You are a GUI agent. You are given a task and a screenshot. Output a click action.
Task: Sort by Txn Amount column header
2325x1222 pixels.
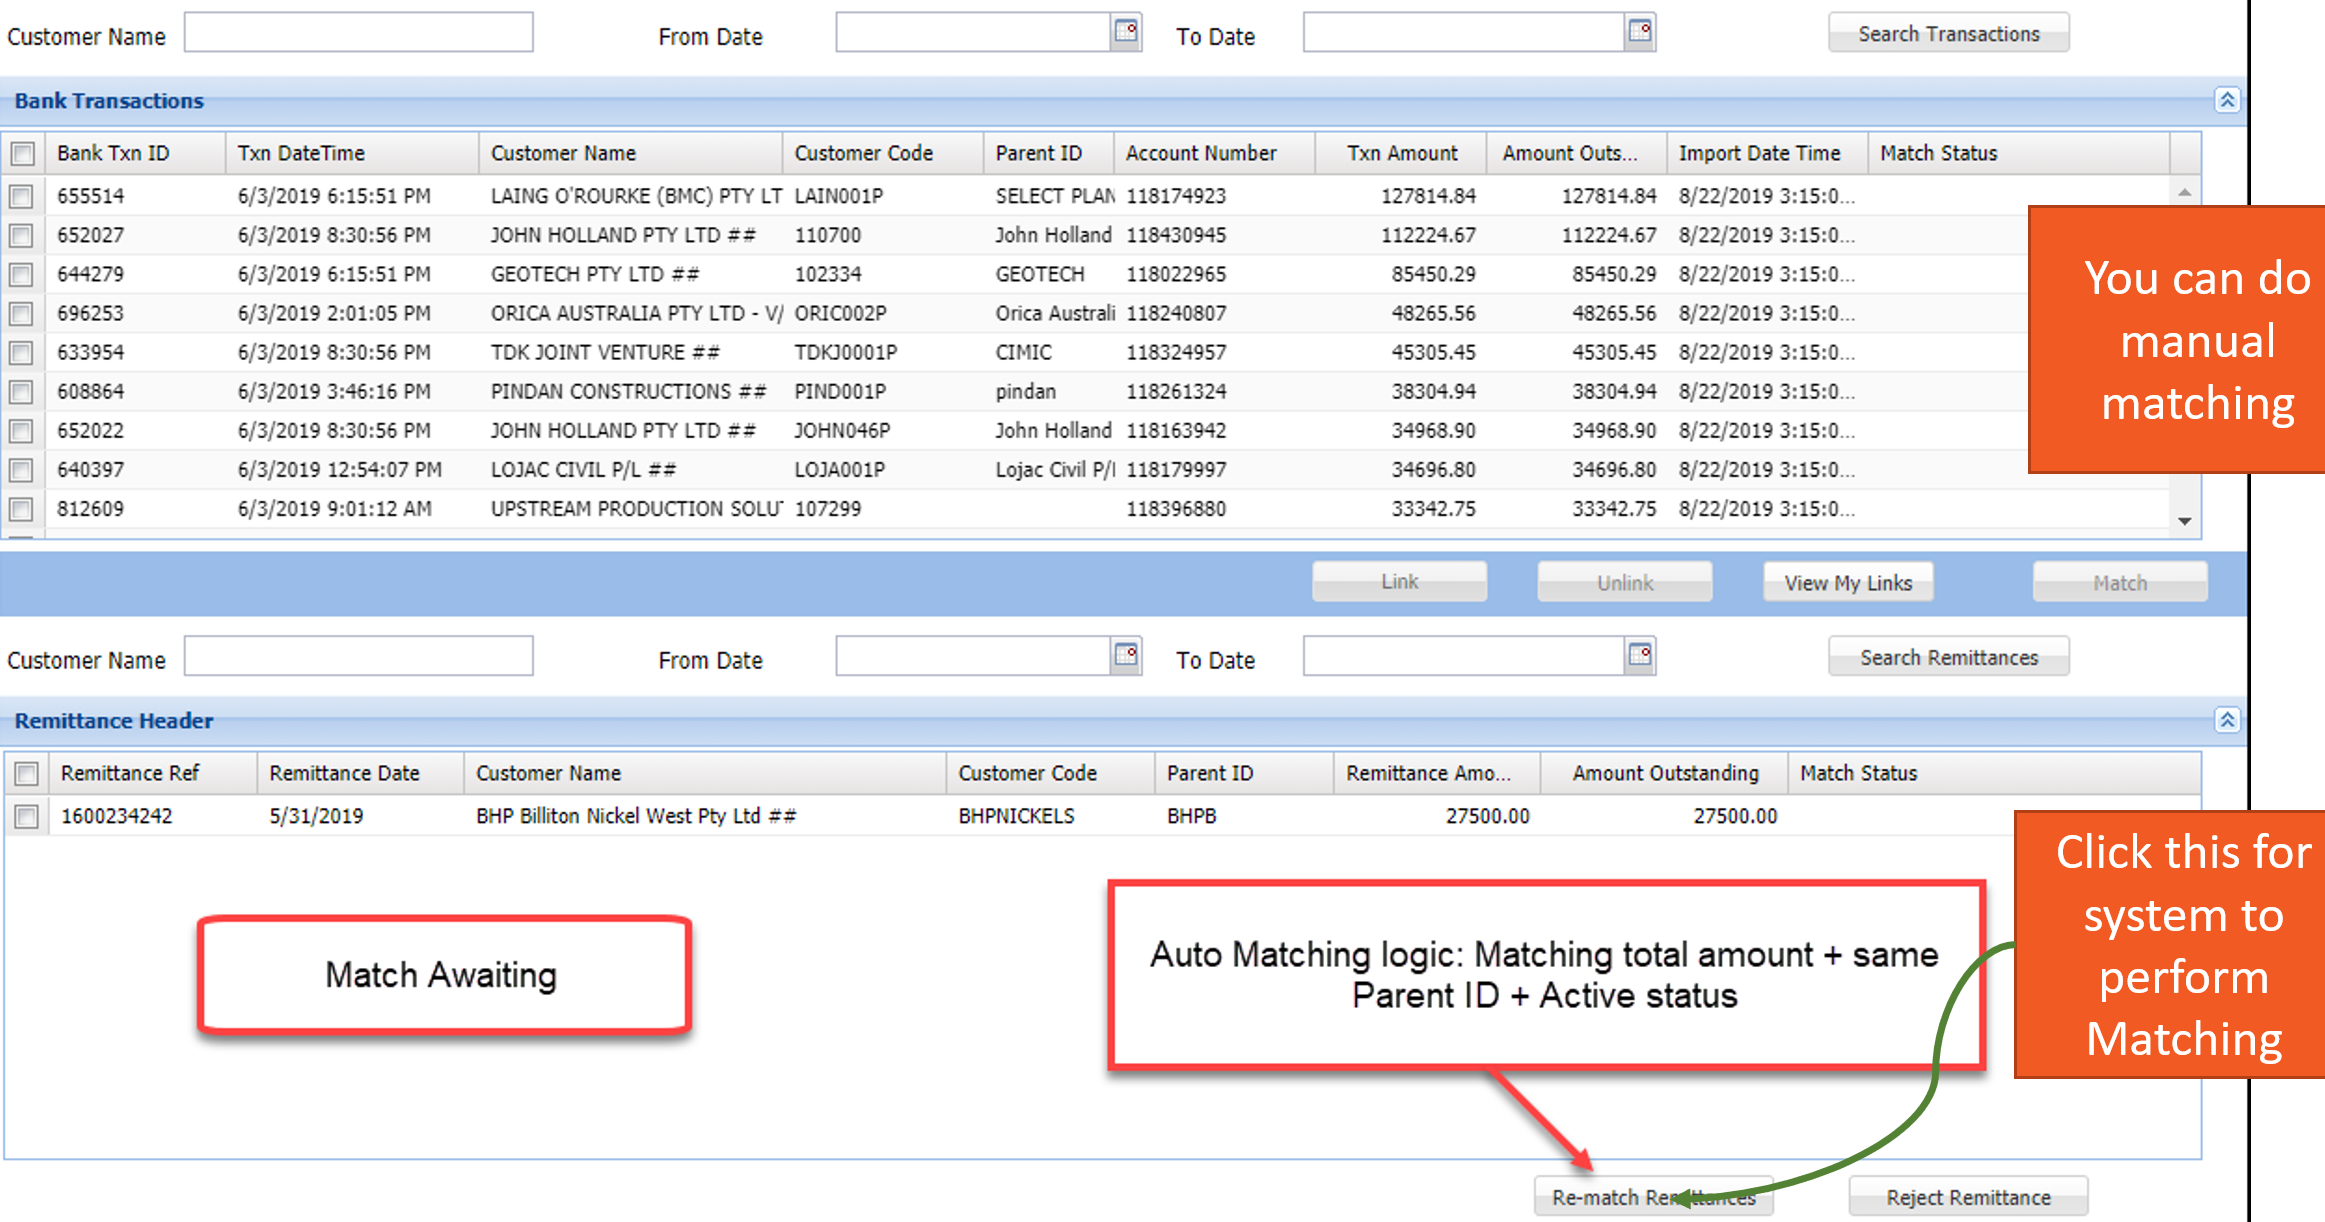click(1400, 153)
